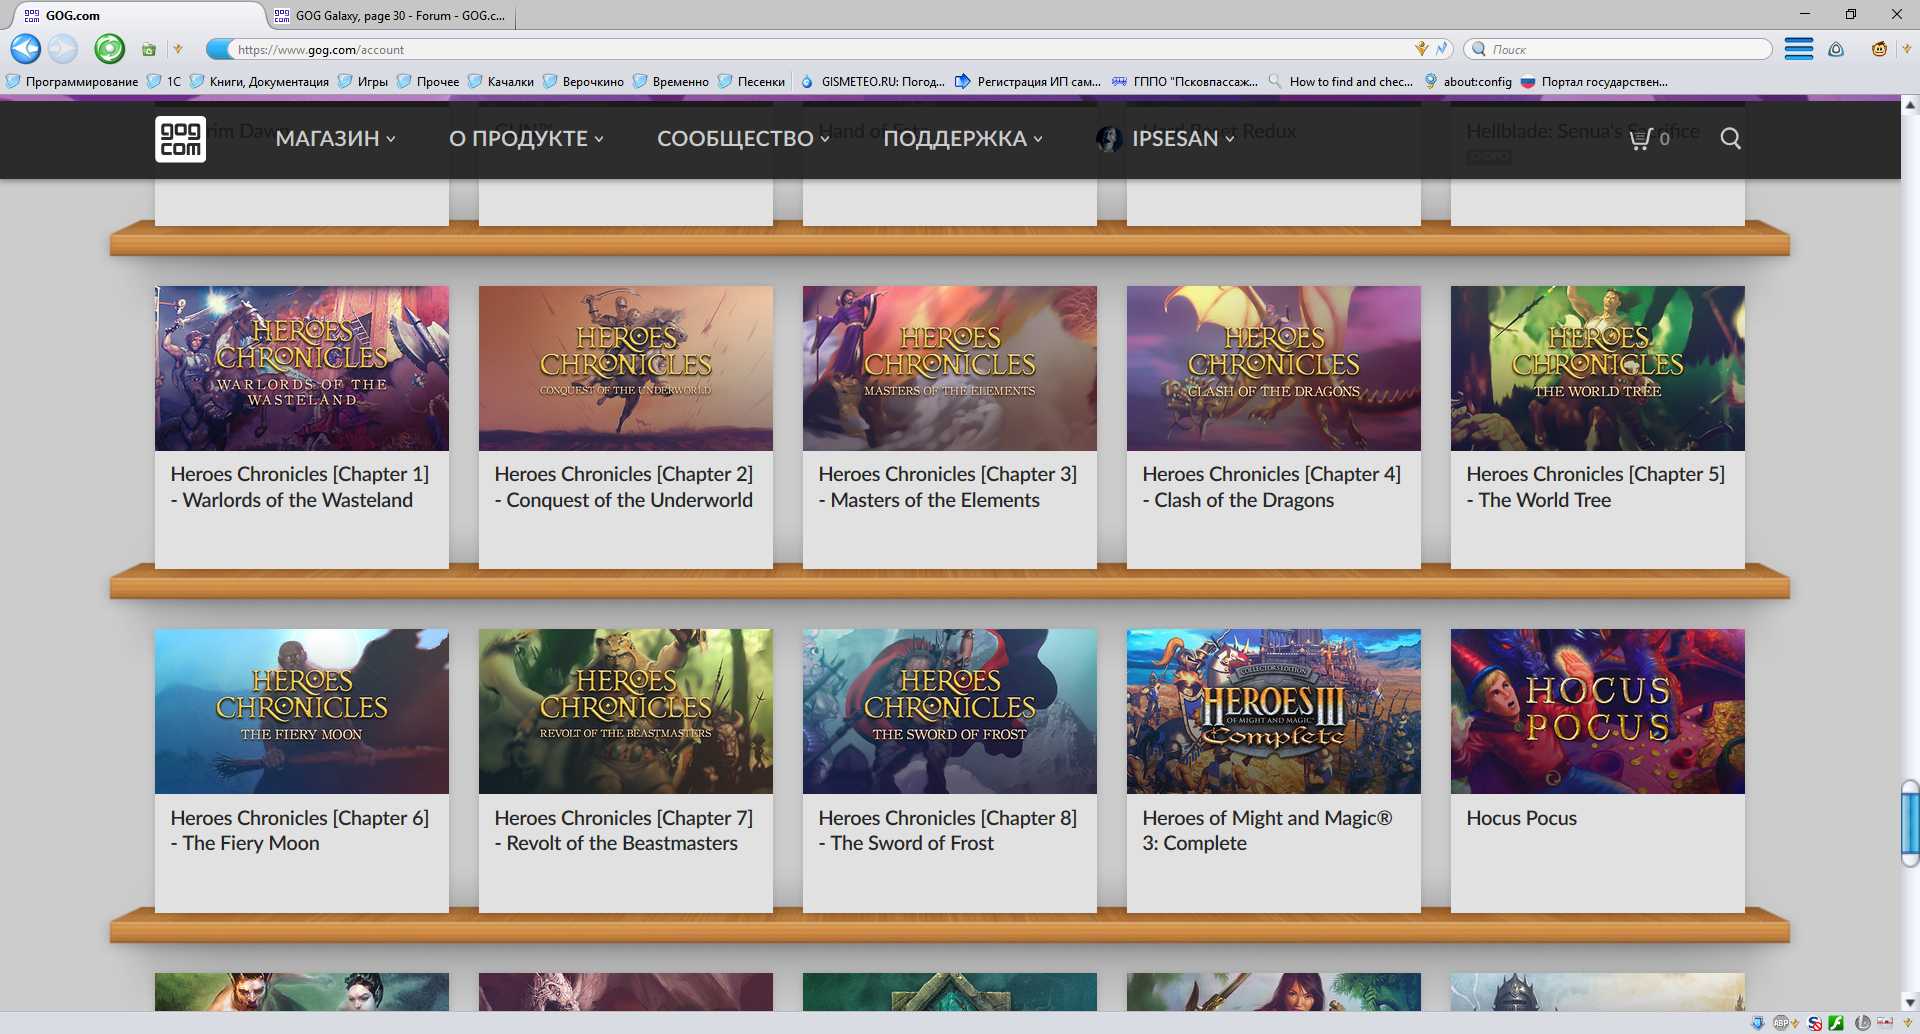This screenshot has height=1034, width=1920.
Task: Open Heroes Chronicles Chapter 5 The World Tree
Action: coord(1597,427)
